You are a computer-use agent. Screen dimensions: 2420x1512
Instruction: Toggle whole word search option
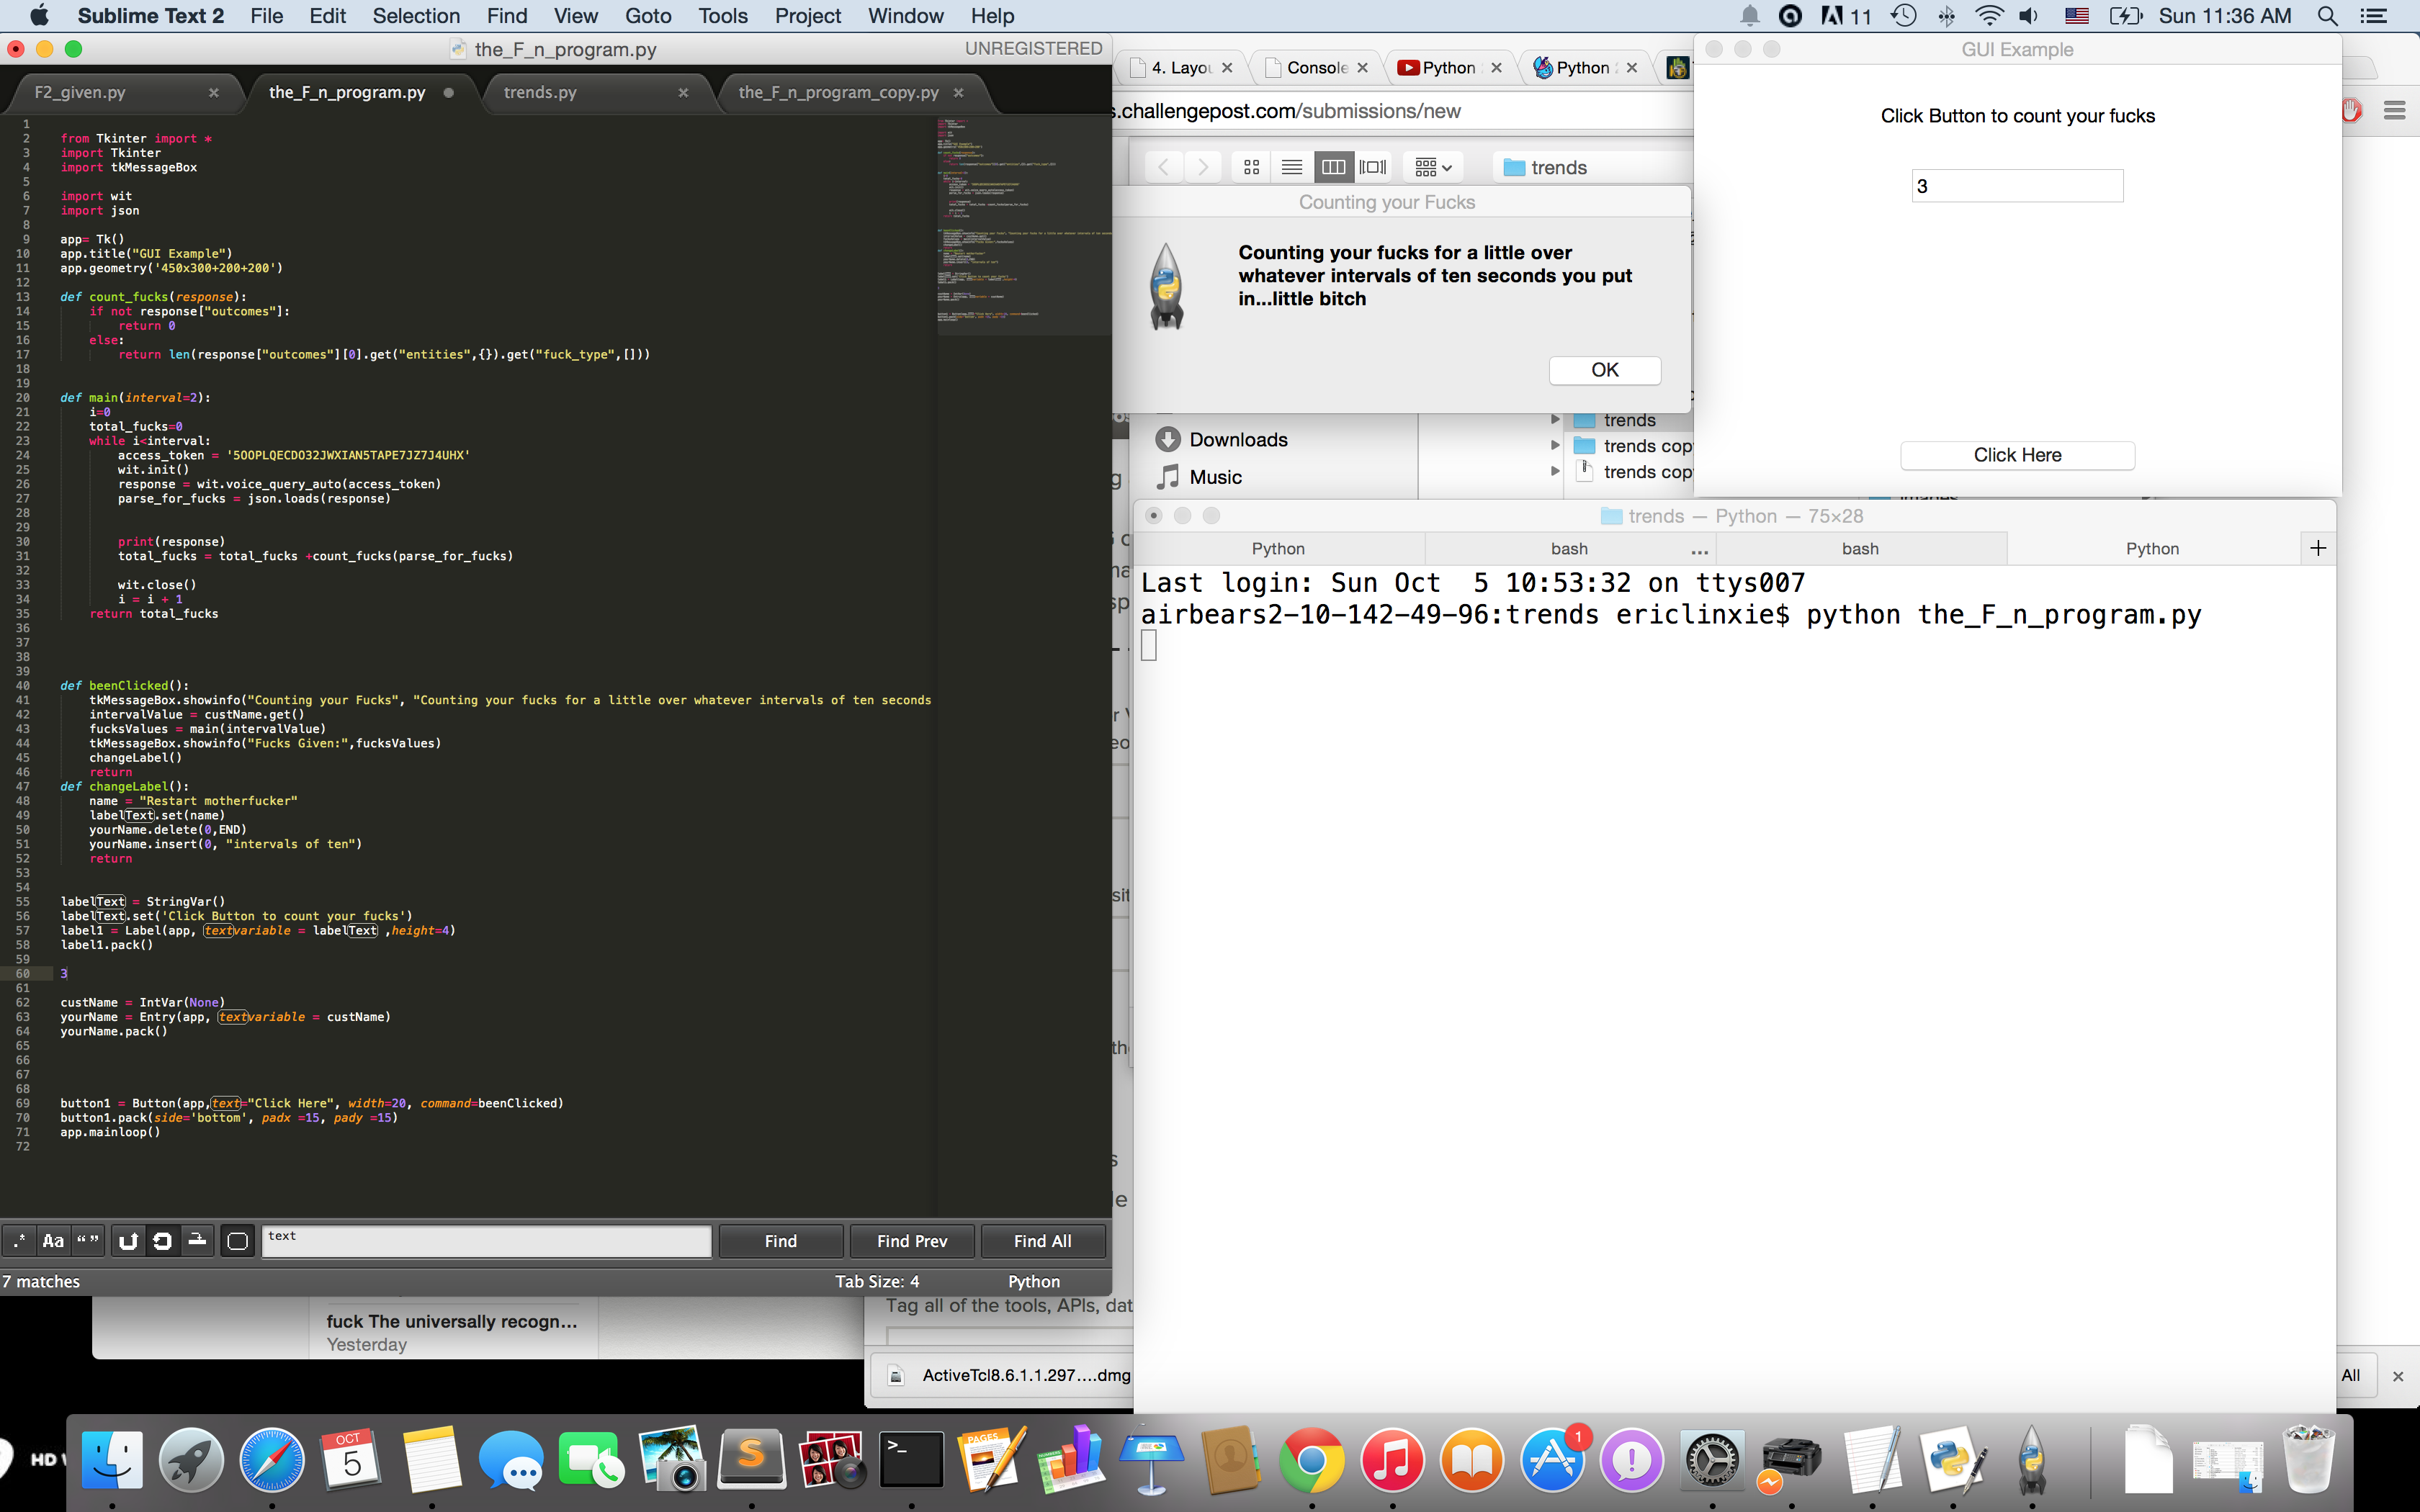[88, 1241]
